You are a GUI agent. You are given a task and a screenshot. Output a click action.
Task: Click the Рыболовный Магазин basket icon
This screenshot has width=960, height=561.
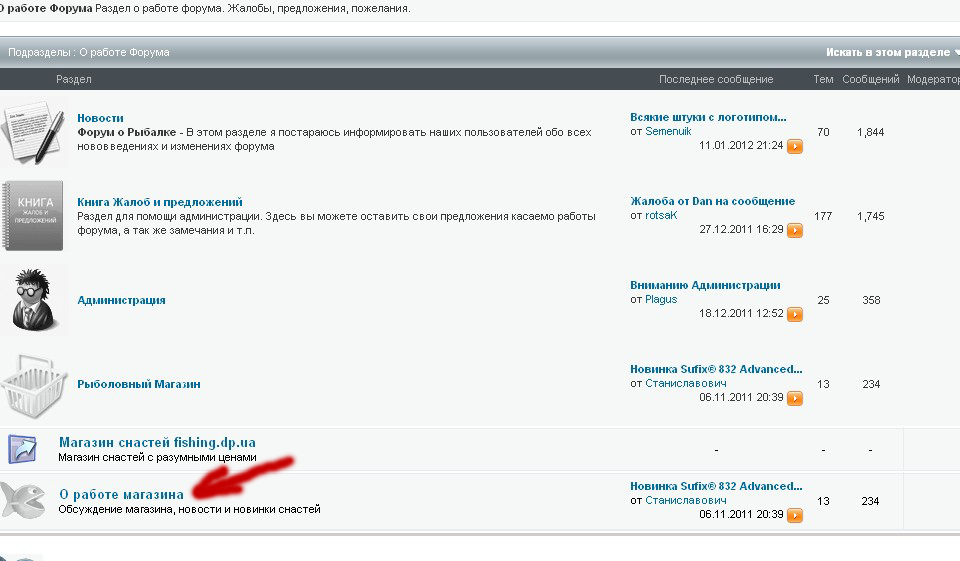point(32,384)
